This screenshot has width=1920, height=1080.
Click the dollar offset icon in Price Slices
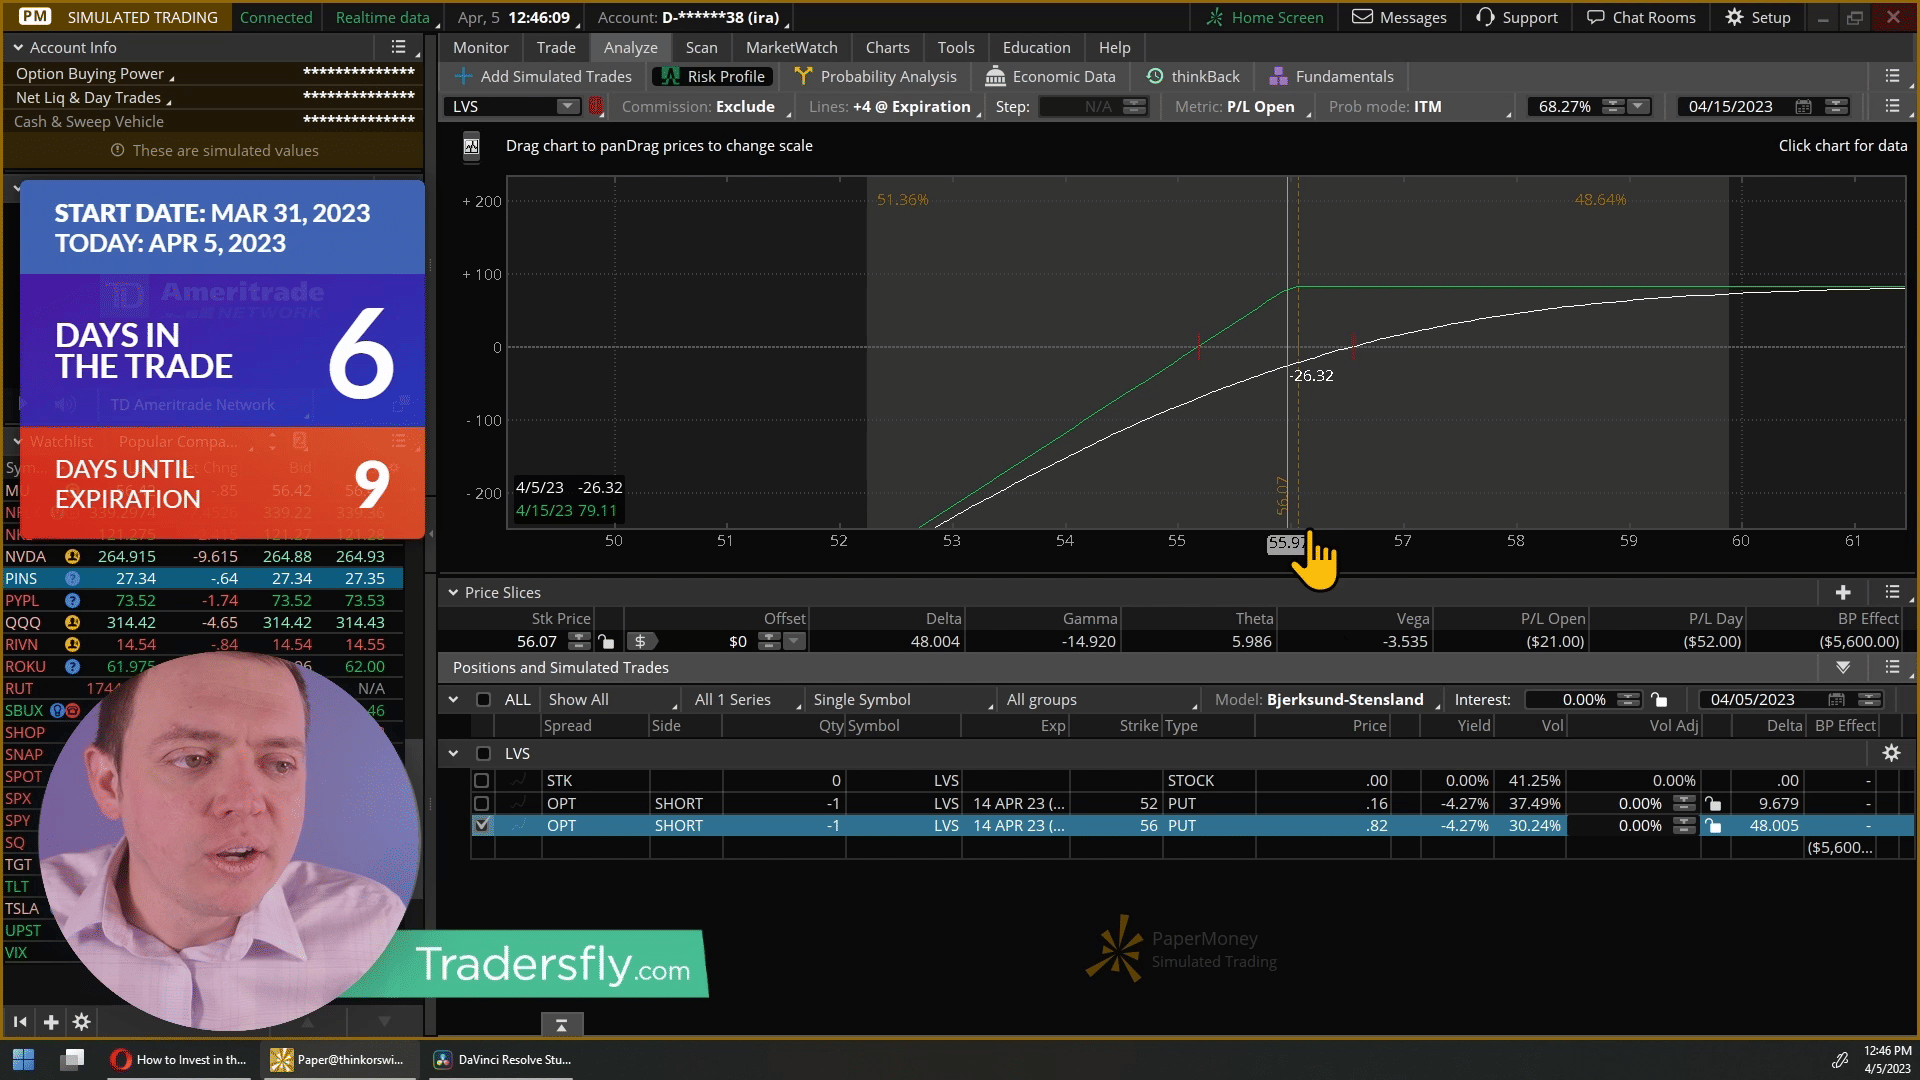[x=640, y=641]
